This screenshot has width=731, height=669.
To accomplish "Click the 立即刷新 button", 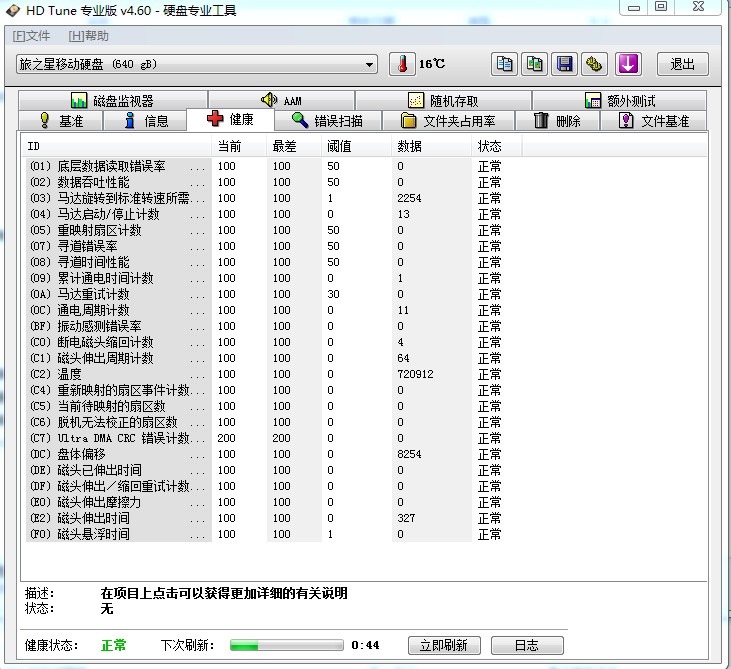I will coord(444,645).
